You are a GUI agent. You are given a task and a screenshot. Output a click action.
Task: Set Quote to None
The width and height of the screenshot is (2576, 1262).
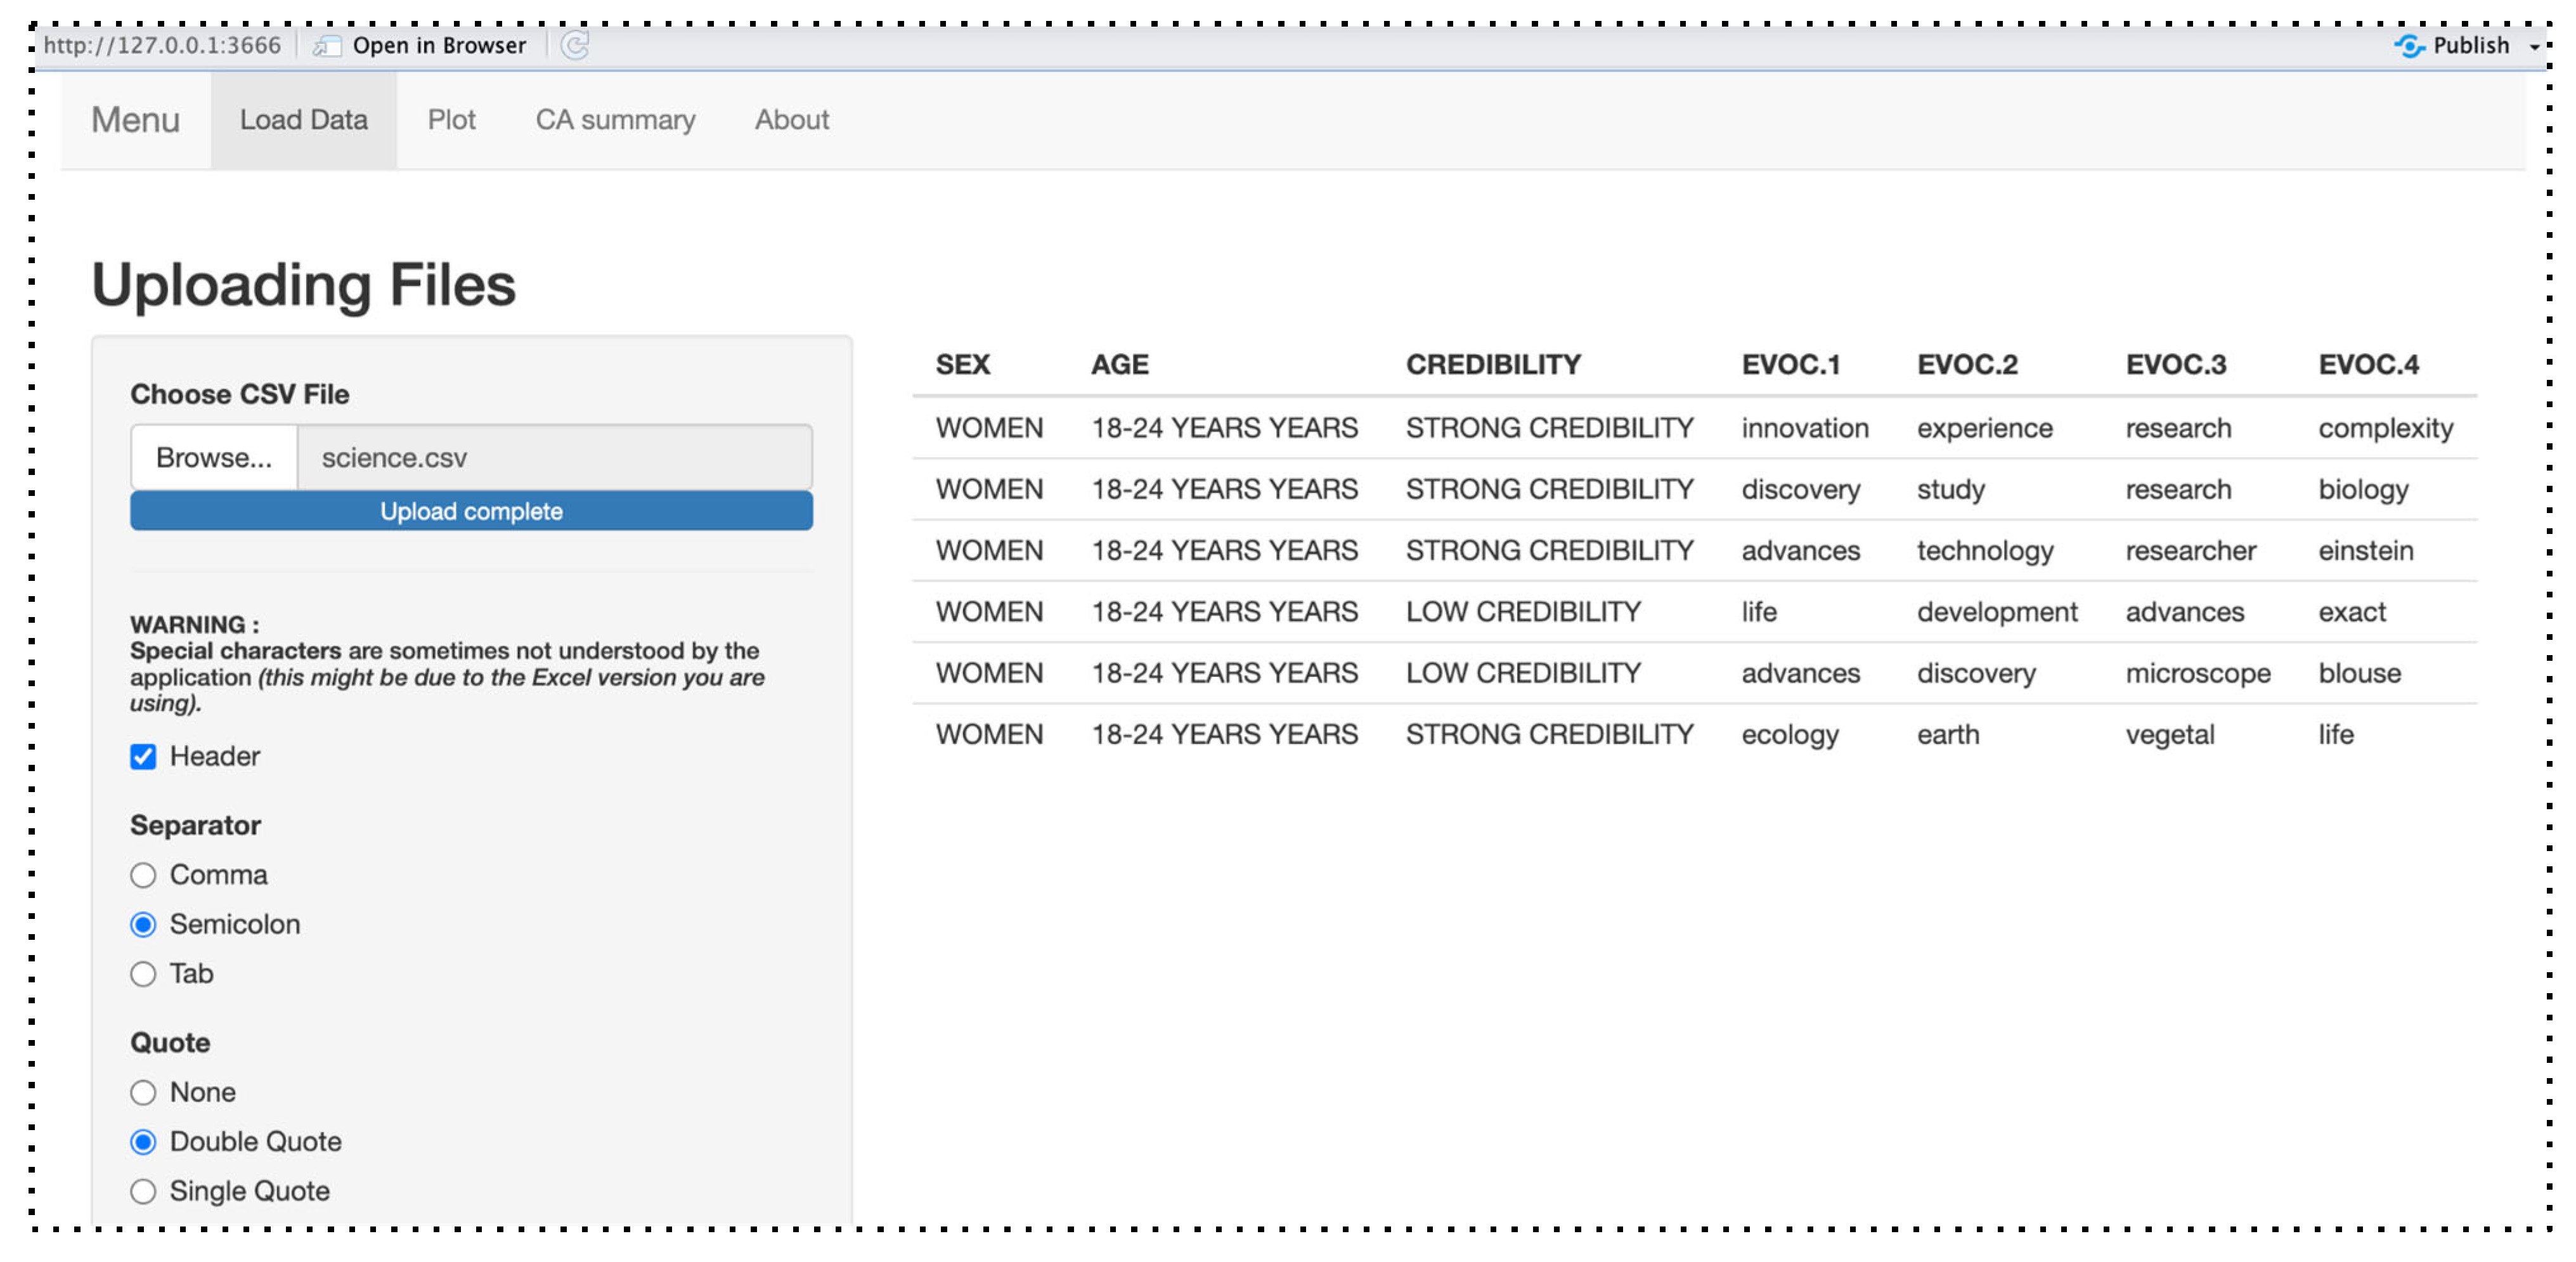[143, 1092]
